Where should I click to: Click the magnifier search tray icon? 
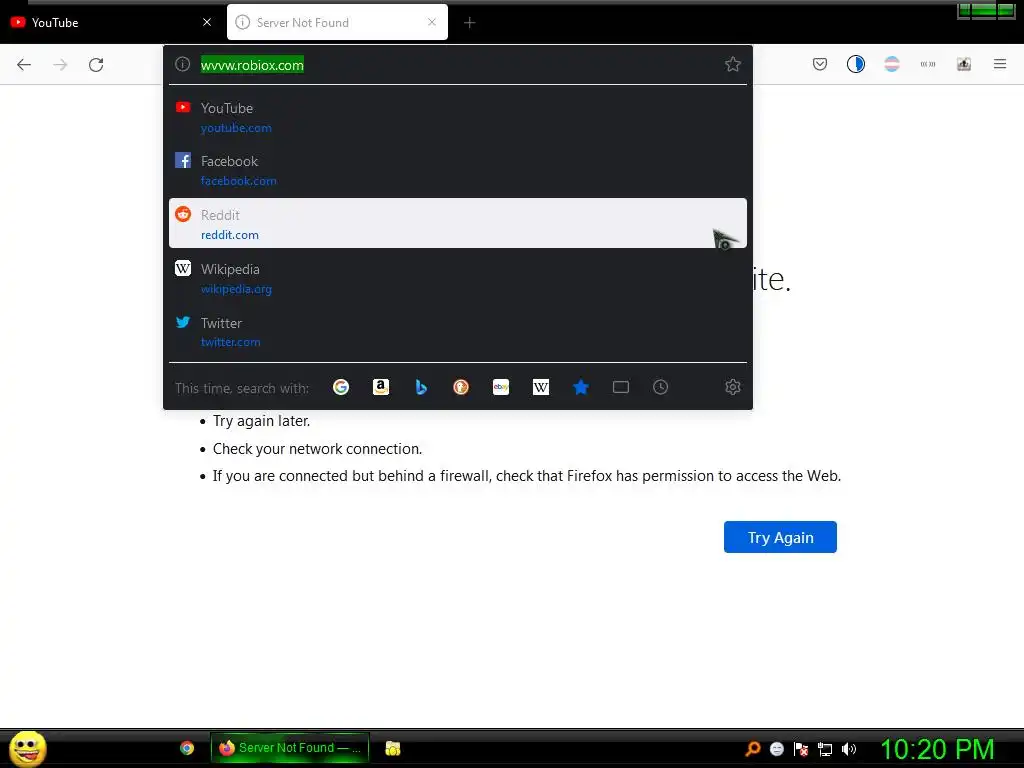point(753,749)
